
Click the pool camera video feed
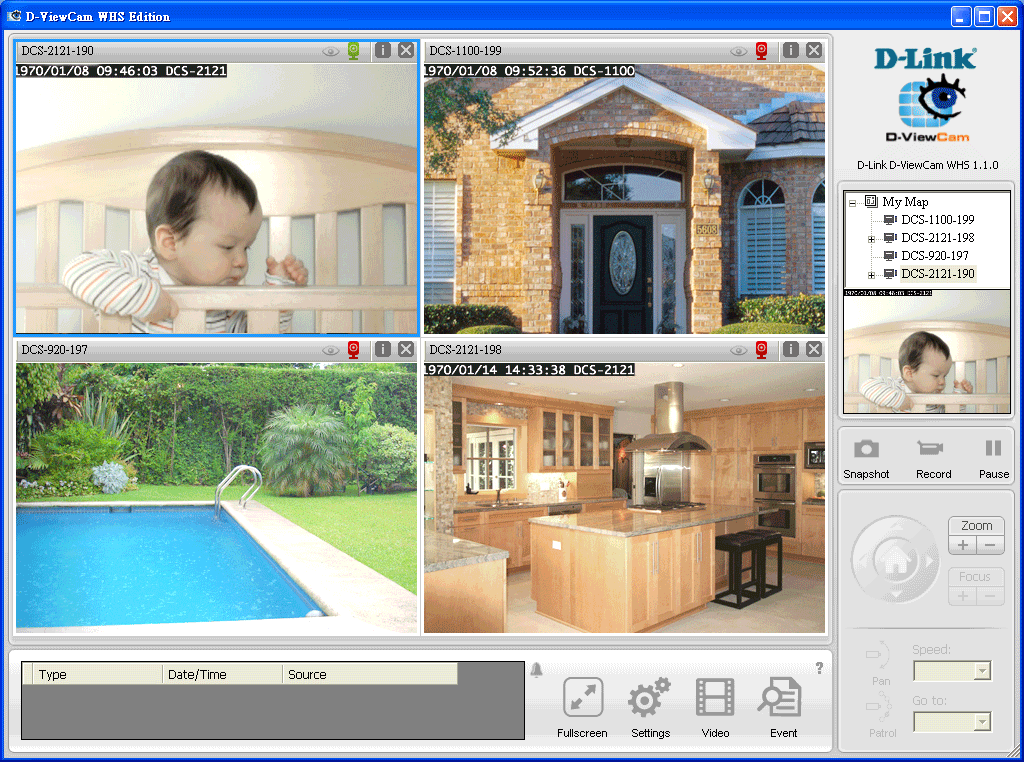pyautogui.click(x=216, y=497)
